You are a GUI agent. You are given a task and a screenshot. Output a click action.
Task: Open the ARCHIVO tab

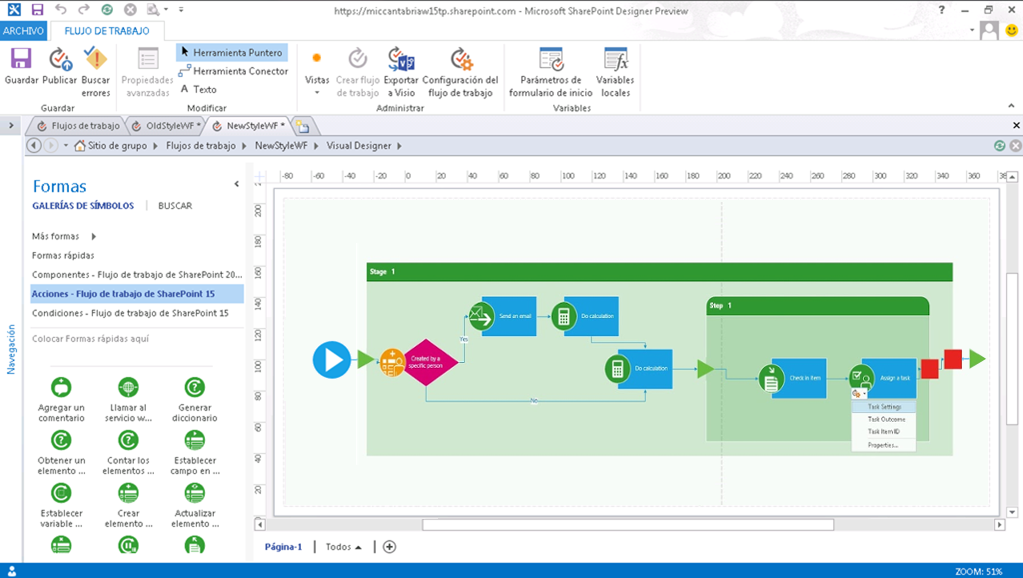coord(23,31)
